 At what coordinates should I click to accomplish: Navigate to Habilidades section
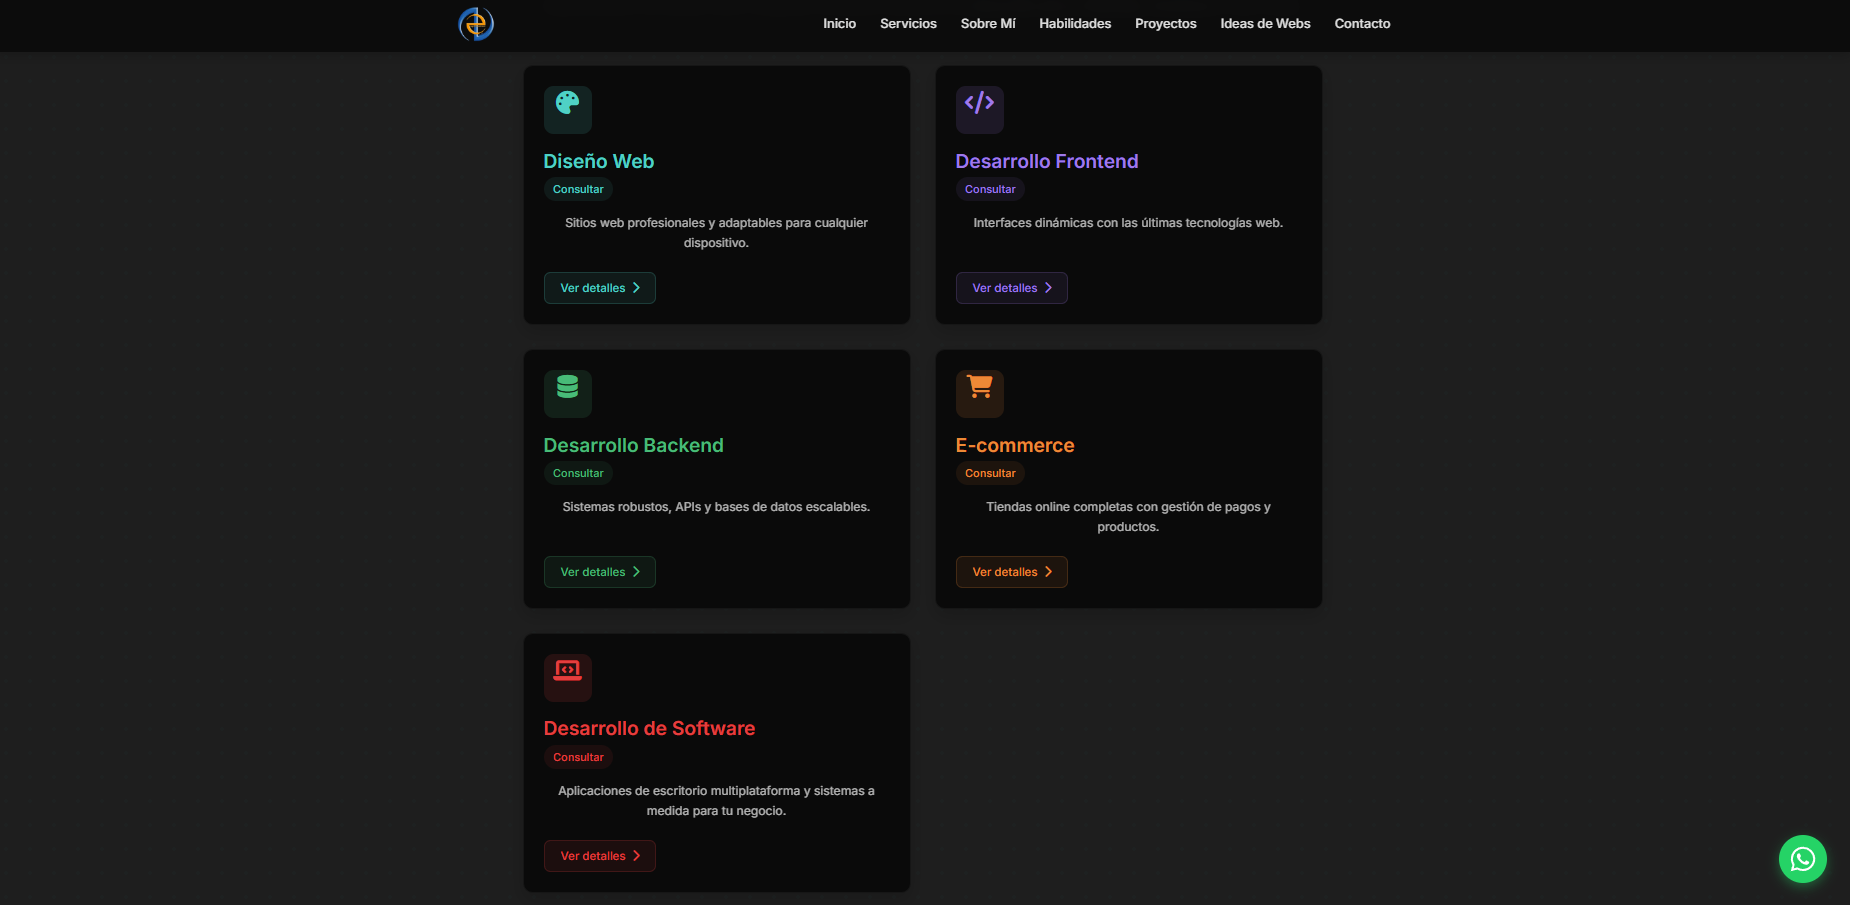pos(1075,24)
